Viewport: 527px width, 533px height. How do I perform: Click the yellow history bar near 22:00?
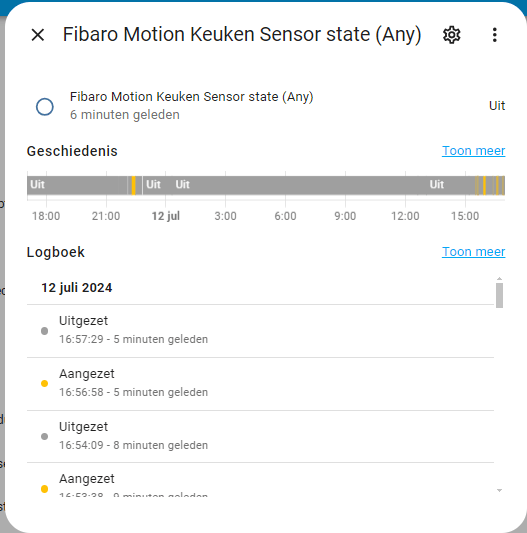pos(134,185)
